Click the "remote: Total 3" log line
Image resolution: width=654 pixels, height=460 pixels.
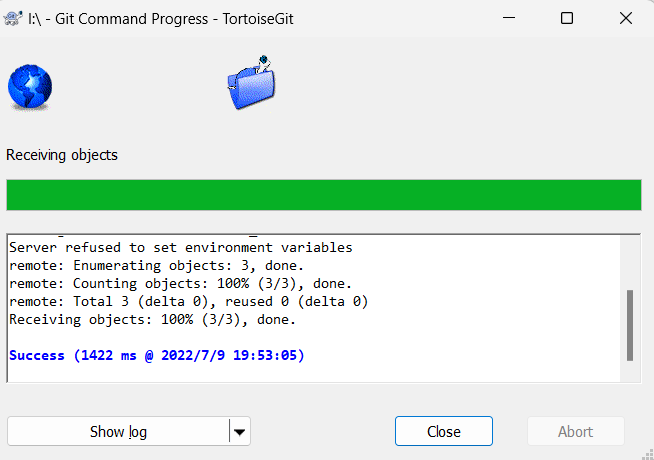tap(188, 301)
